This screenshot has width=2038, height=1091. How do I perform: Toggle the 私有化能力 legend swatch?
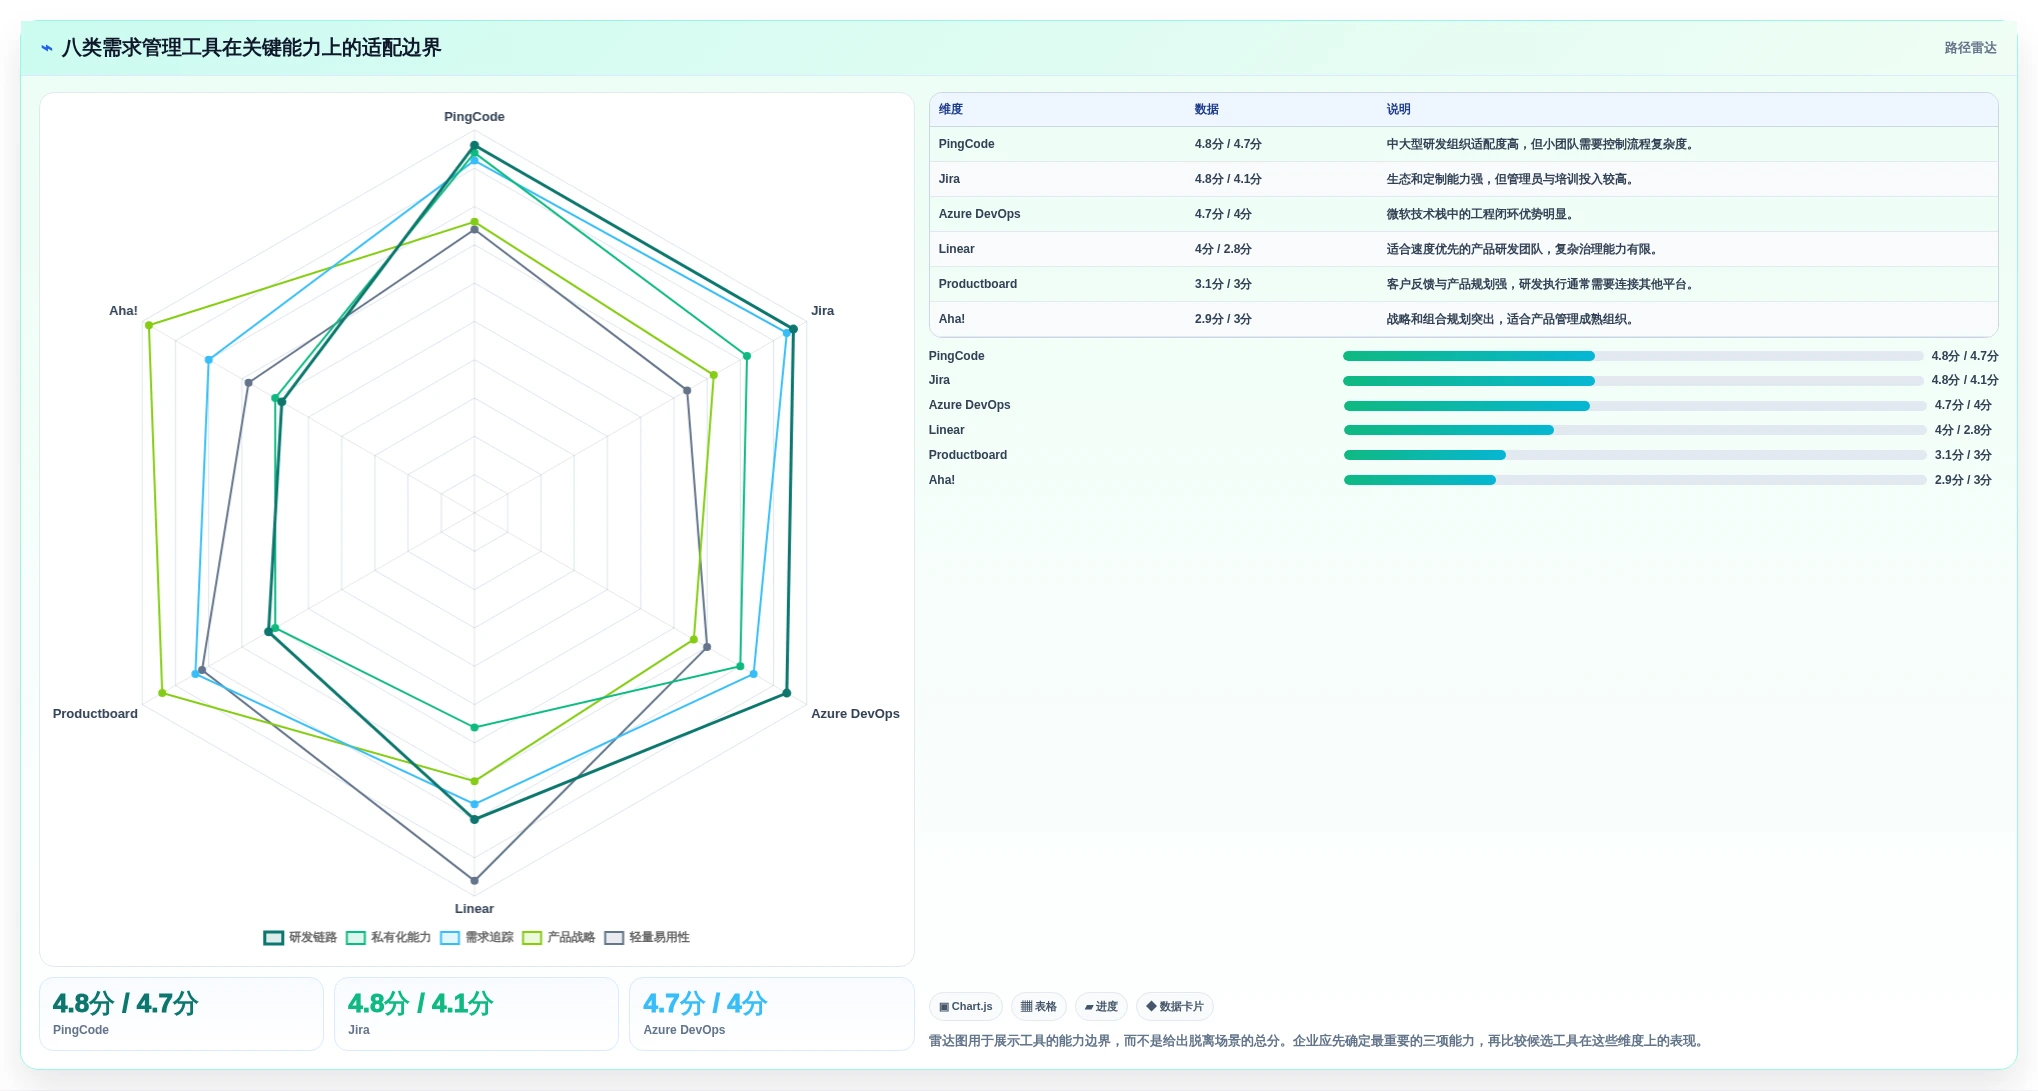(356, 937)
